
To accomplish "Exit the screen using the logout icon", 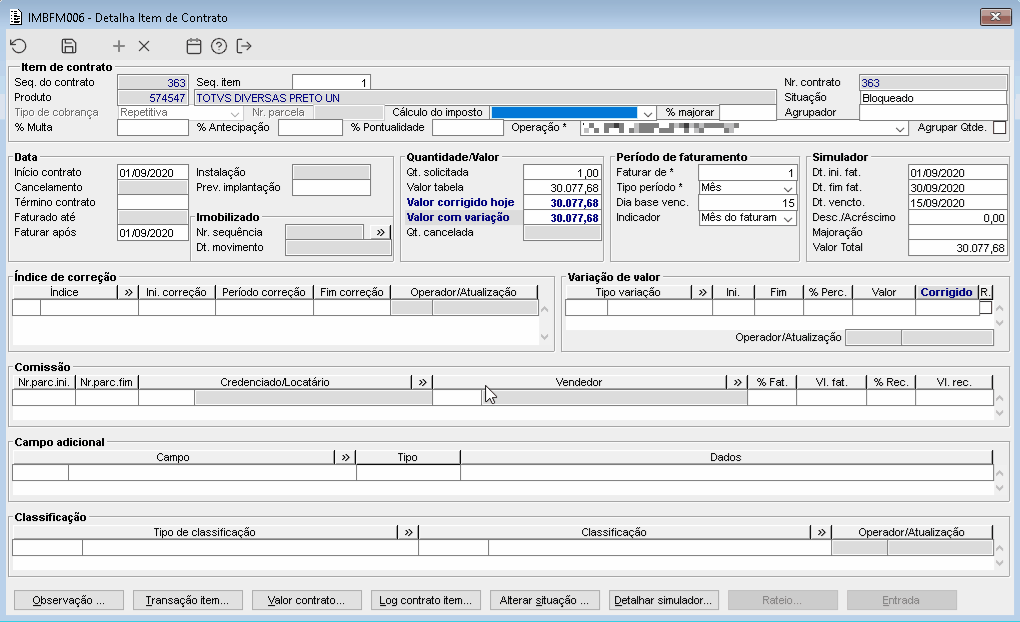I will pyautogui.click(x=244, y=46).
